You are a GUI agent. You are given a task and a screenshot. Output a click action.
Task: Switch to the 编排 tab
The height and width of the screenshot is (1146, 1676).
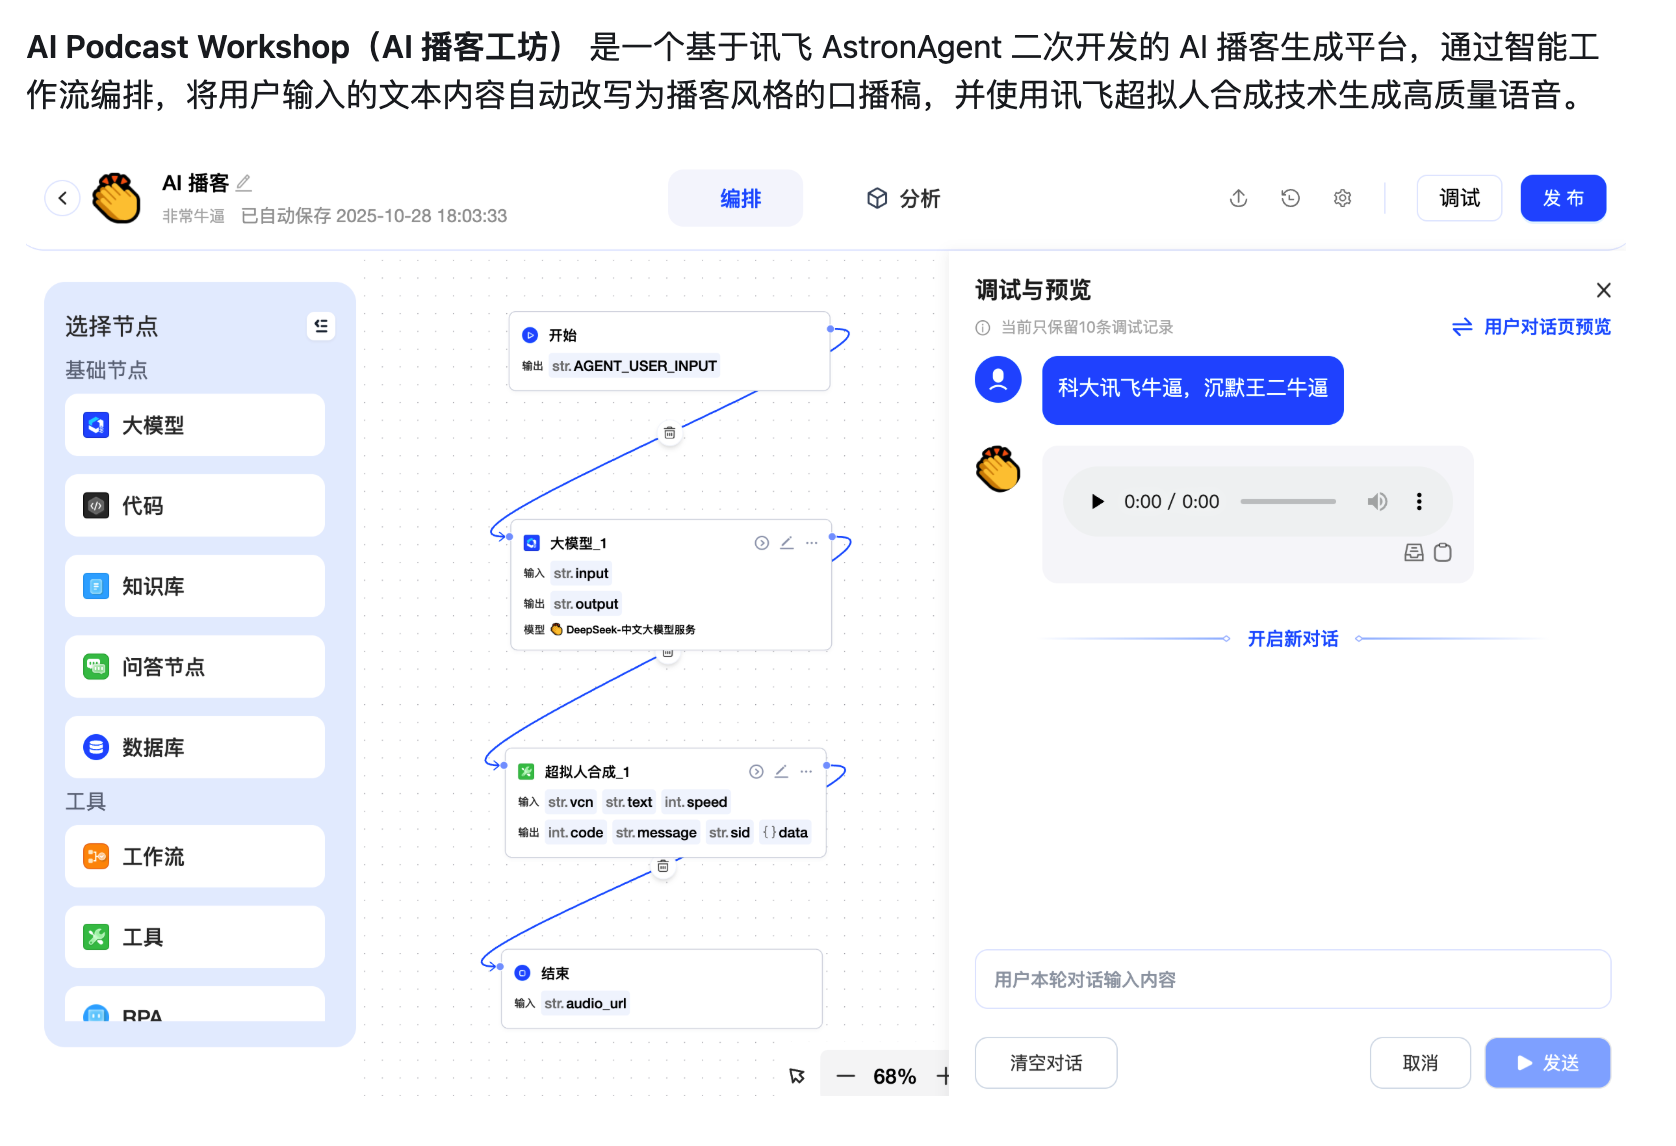[x=739, y=198]
